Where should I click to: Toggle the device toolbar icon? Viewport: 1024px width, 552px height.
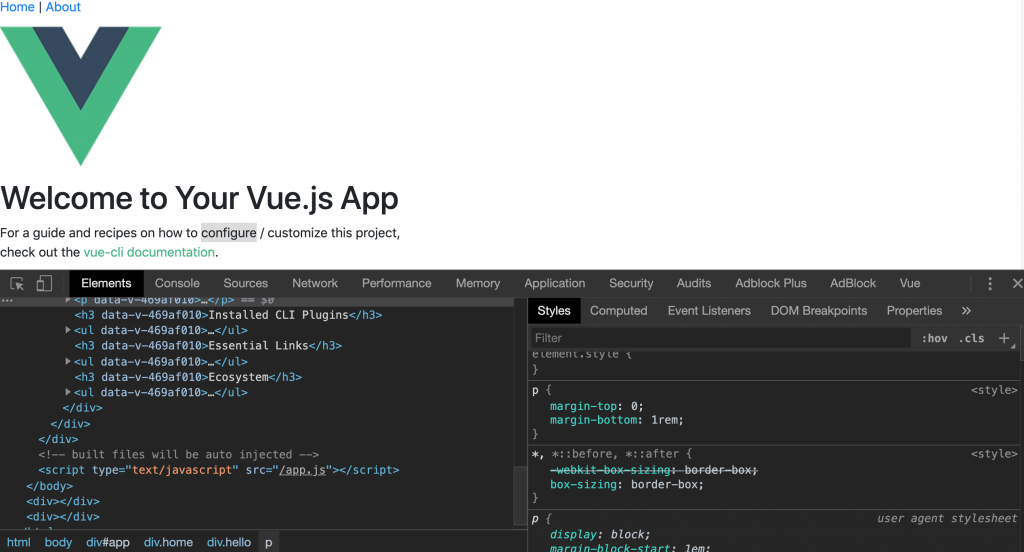point(44,284)
